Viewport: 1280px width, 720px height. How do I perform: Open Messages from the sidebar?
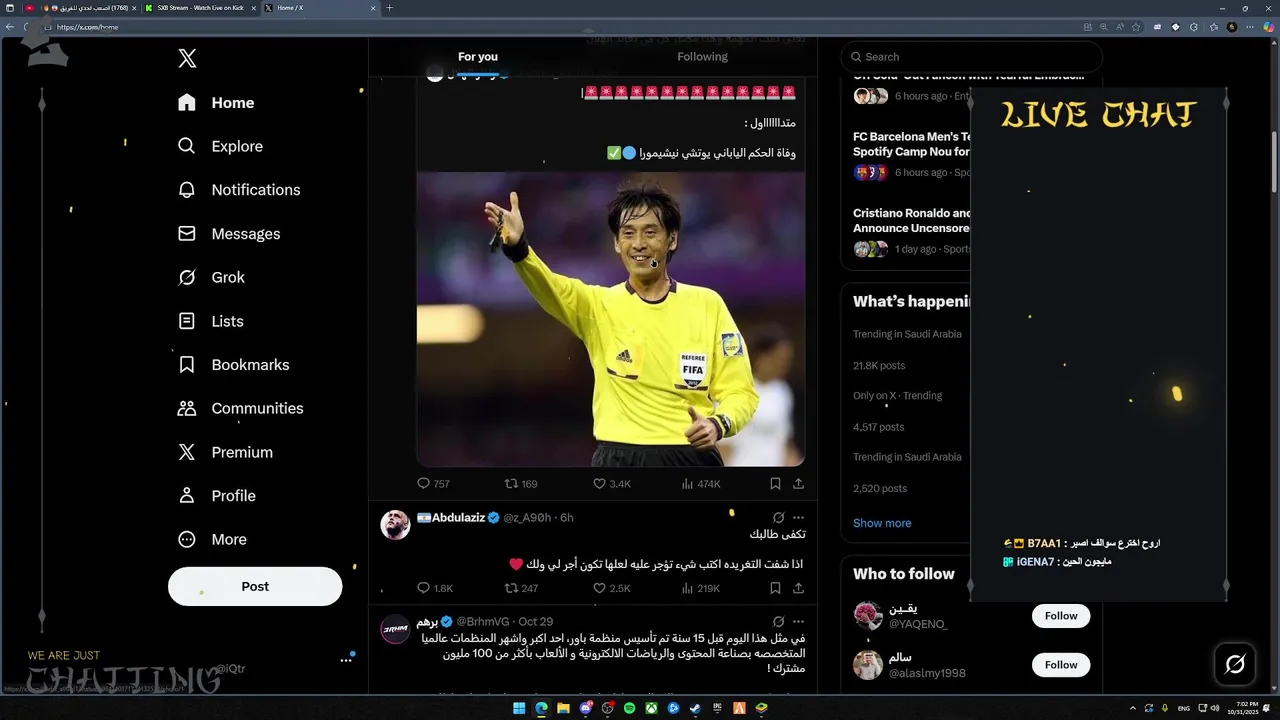pyautogui.click(x=228, y=234)
